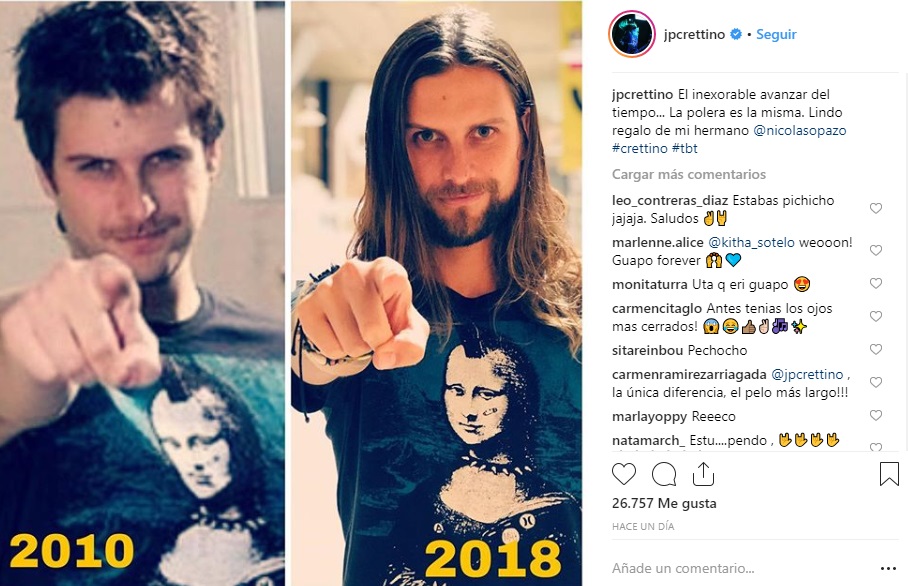908x586 pixels.
Task: Click the jpcrettino profile avatar
Action: [632, 34]
